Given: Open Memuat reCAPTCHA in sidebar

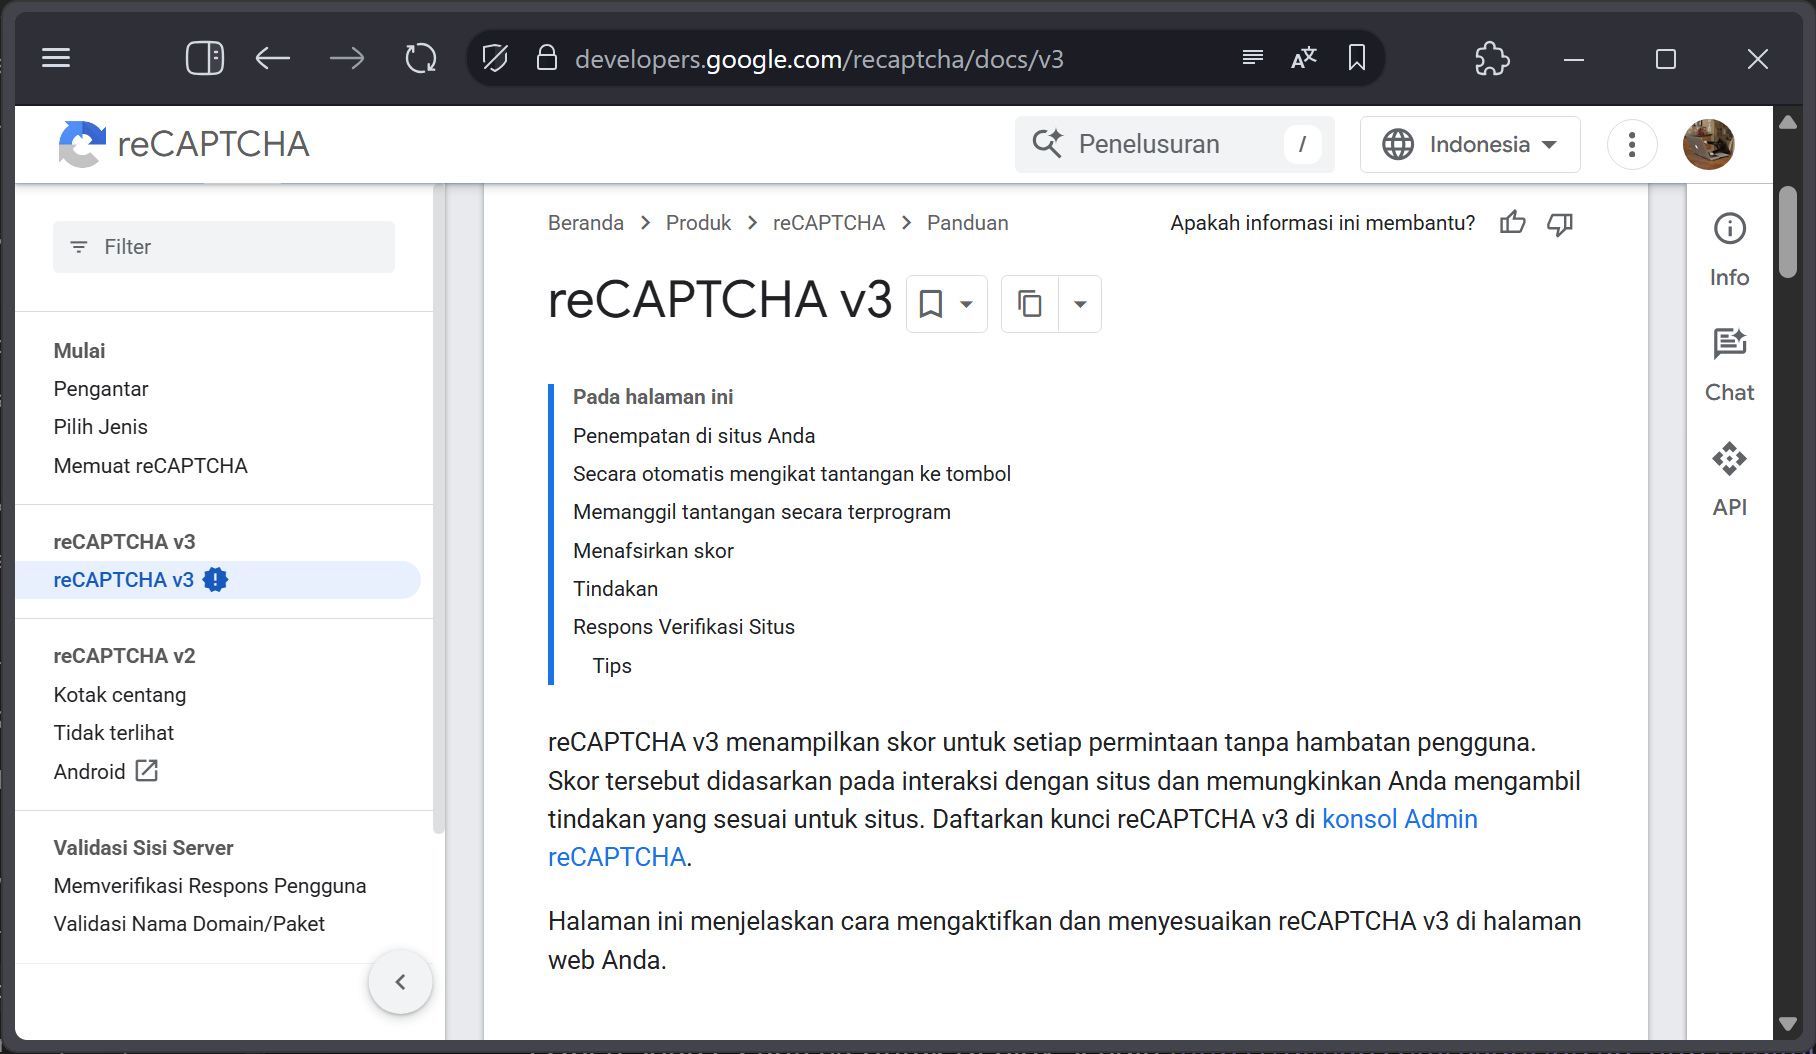Looking at the screenshot, I should coord(150,466).
